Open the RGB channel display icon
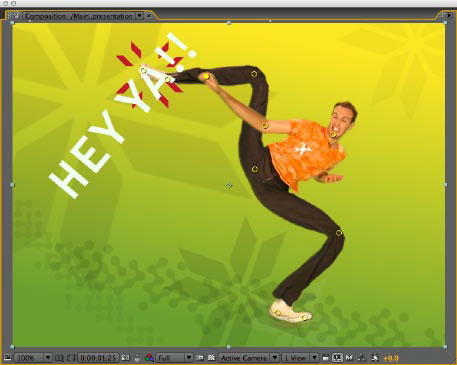 click(x=149, y=358)
